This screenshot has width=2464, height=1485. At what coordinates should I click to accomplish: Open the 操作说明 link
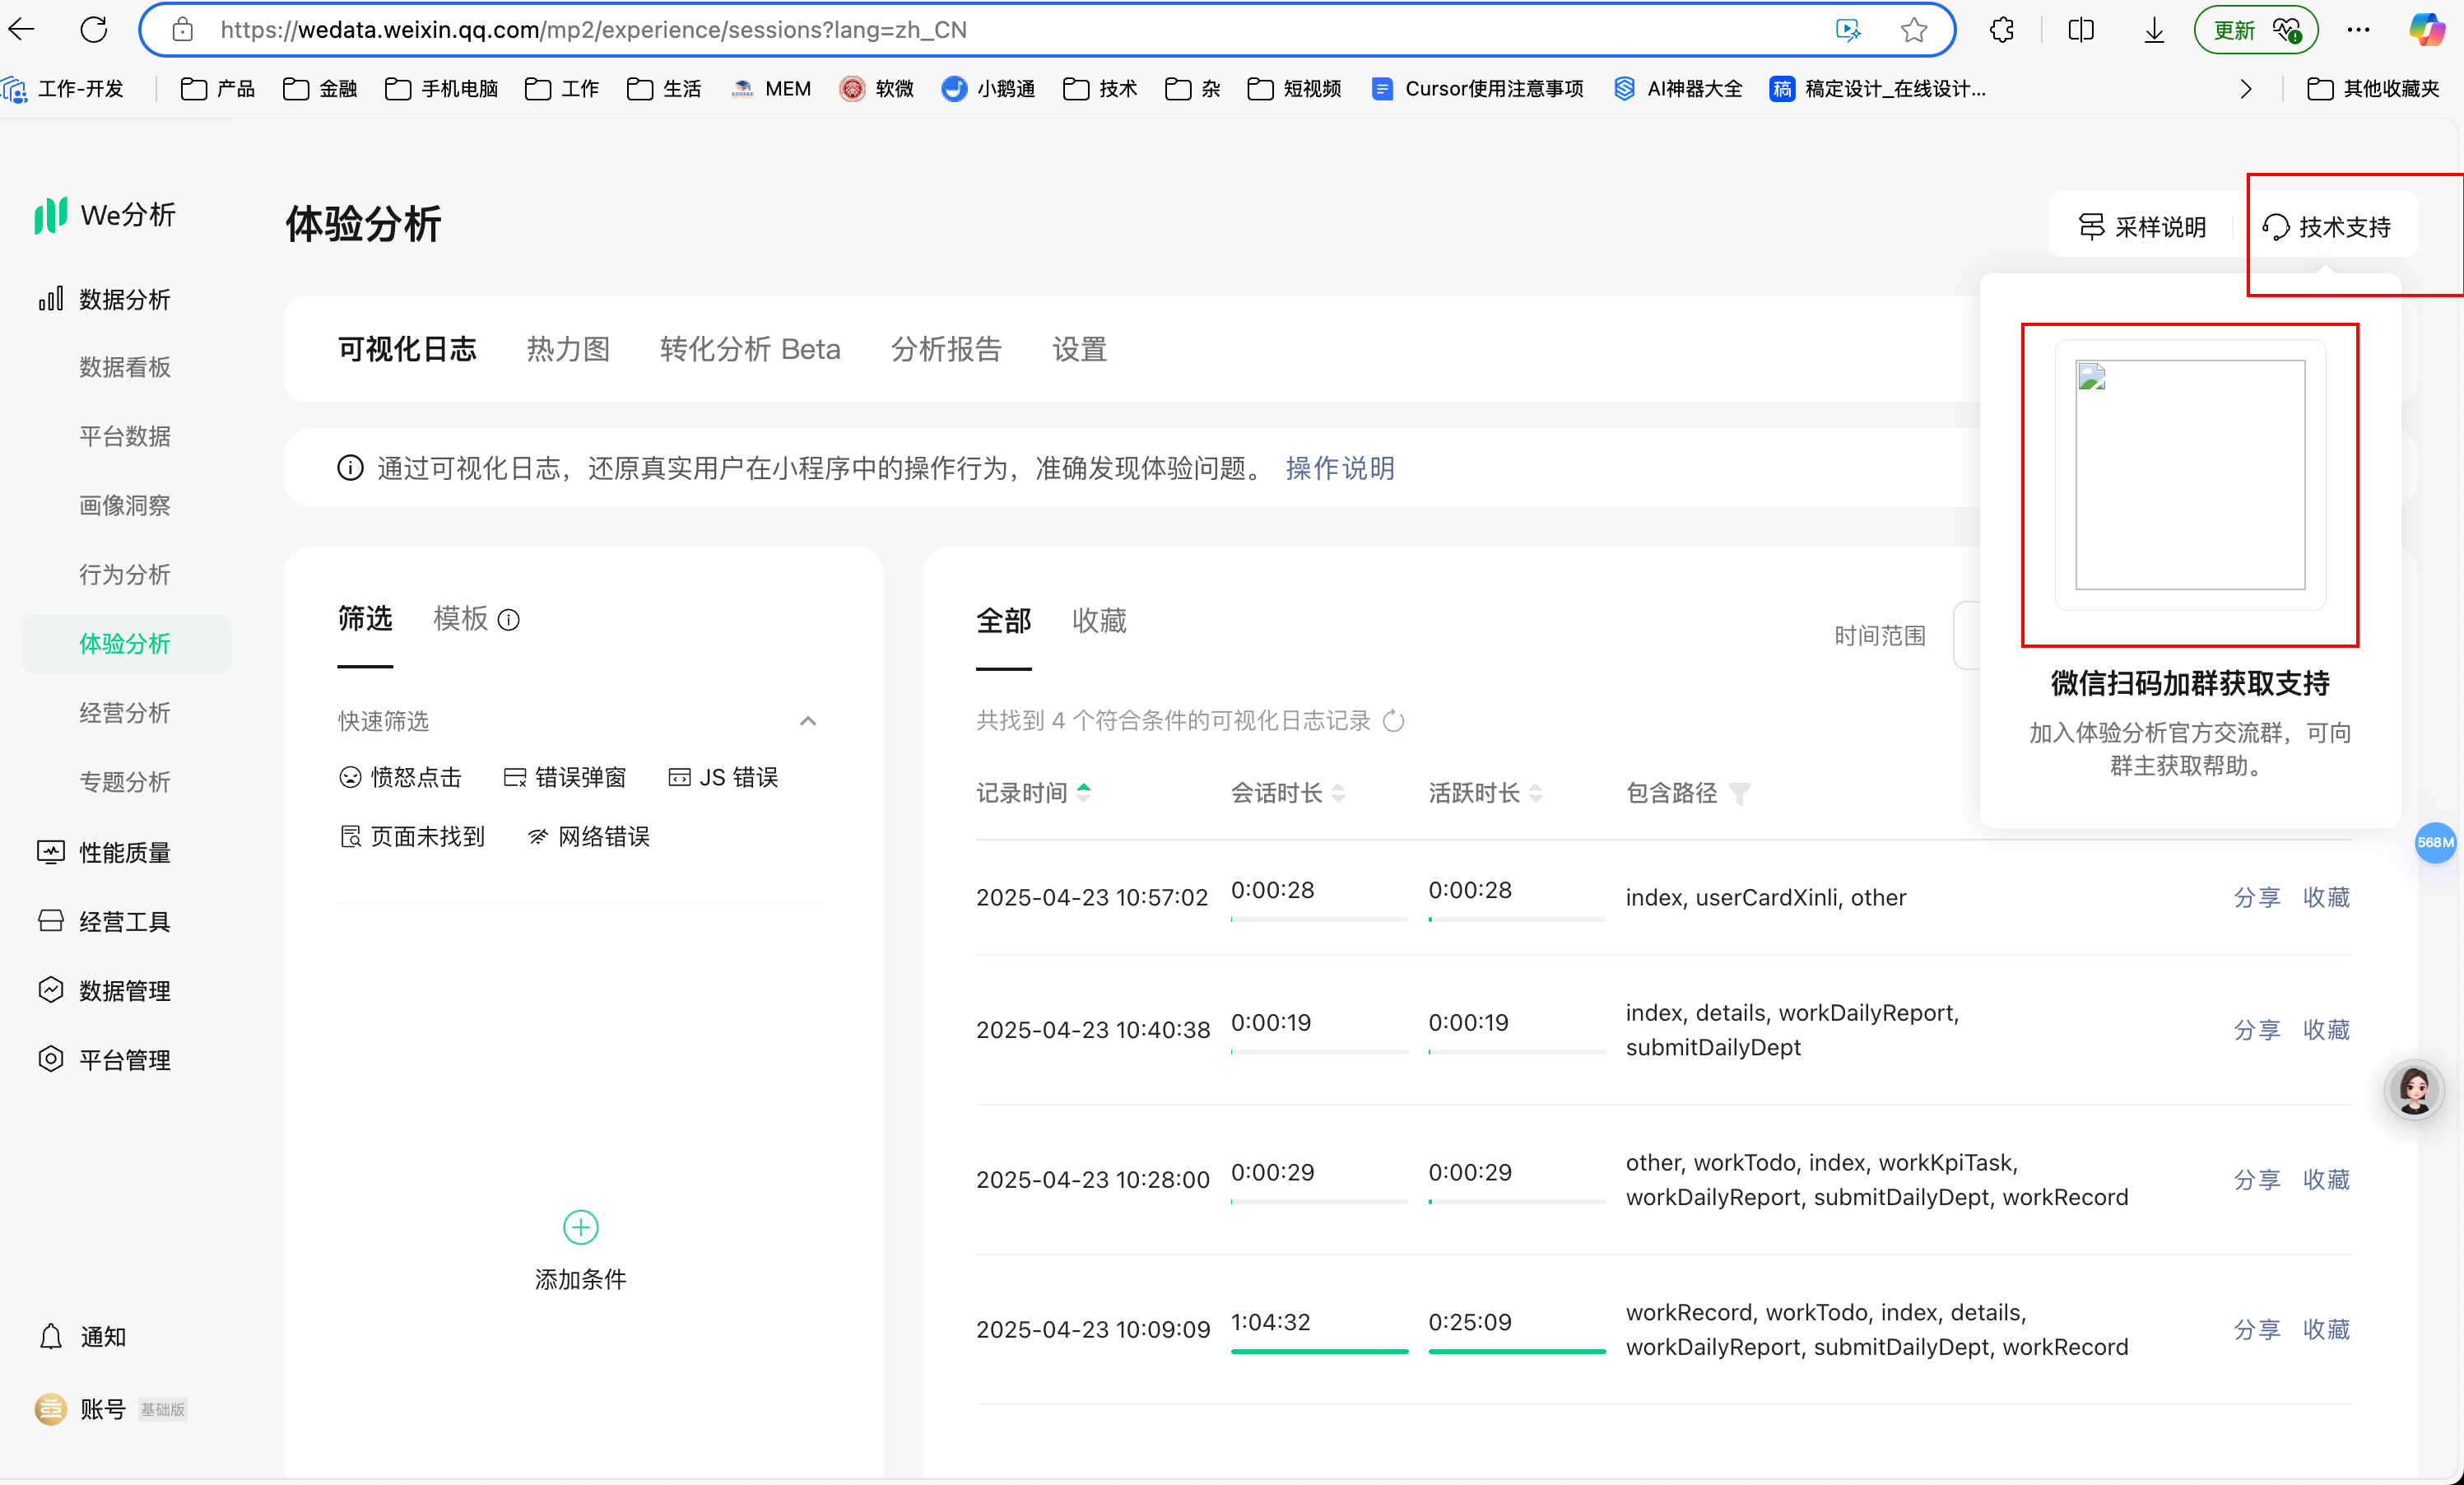coord(1339,468)
